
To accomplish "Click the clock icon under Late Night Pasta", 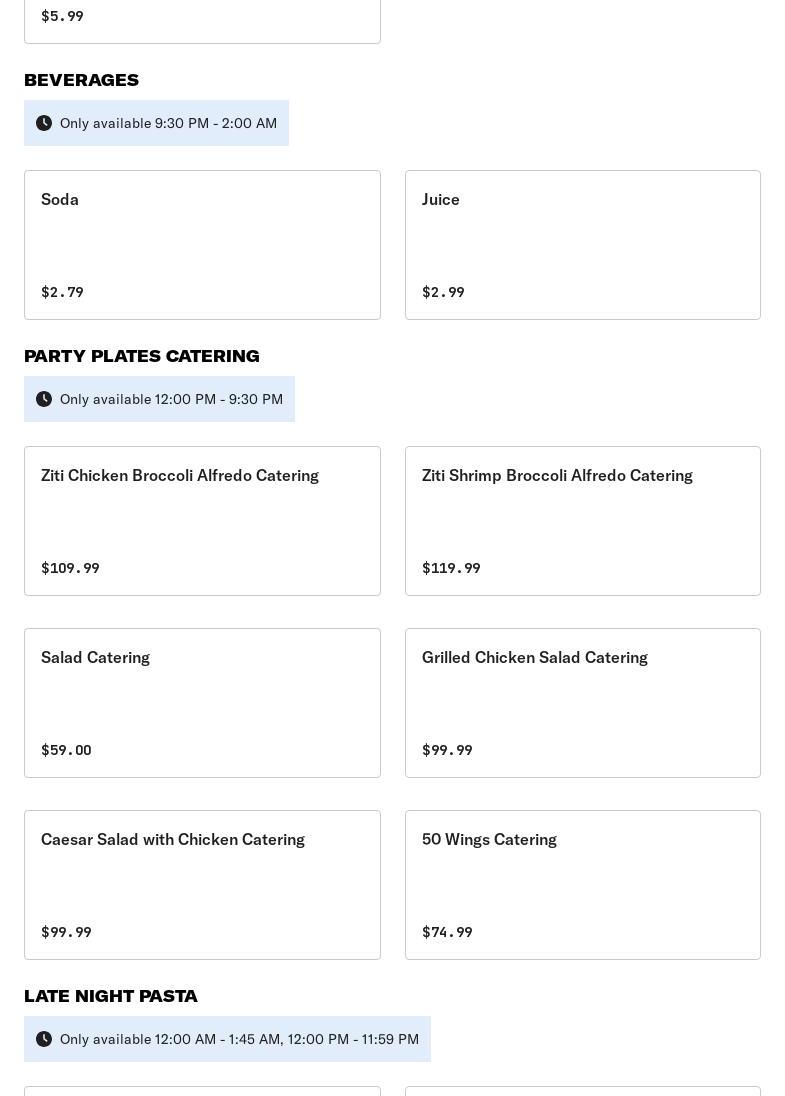I will [x=44, y=1039].
